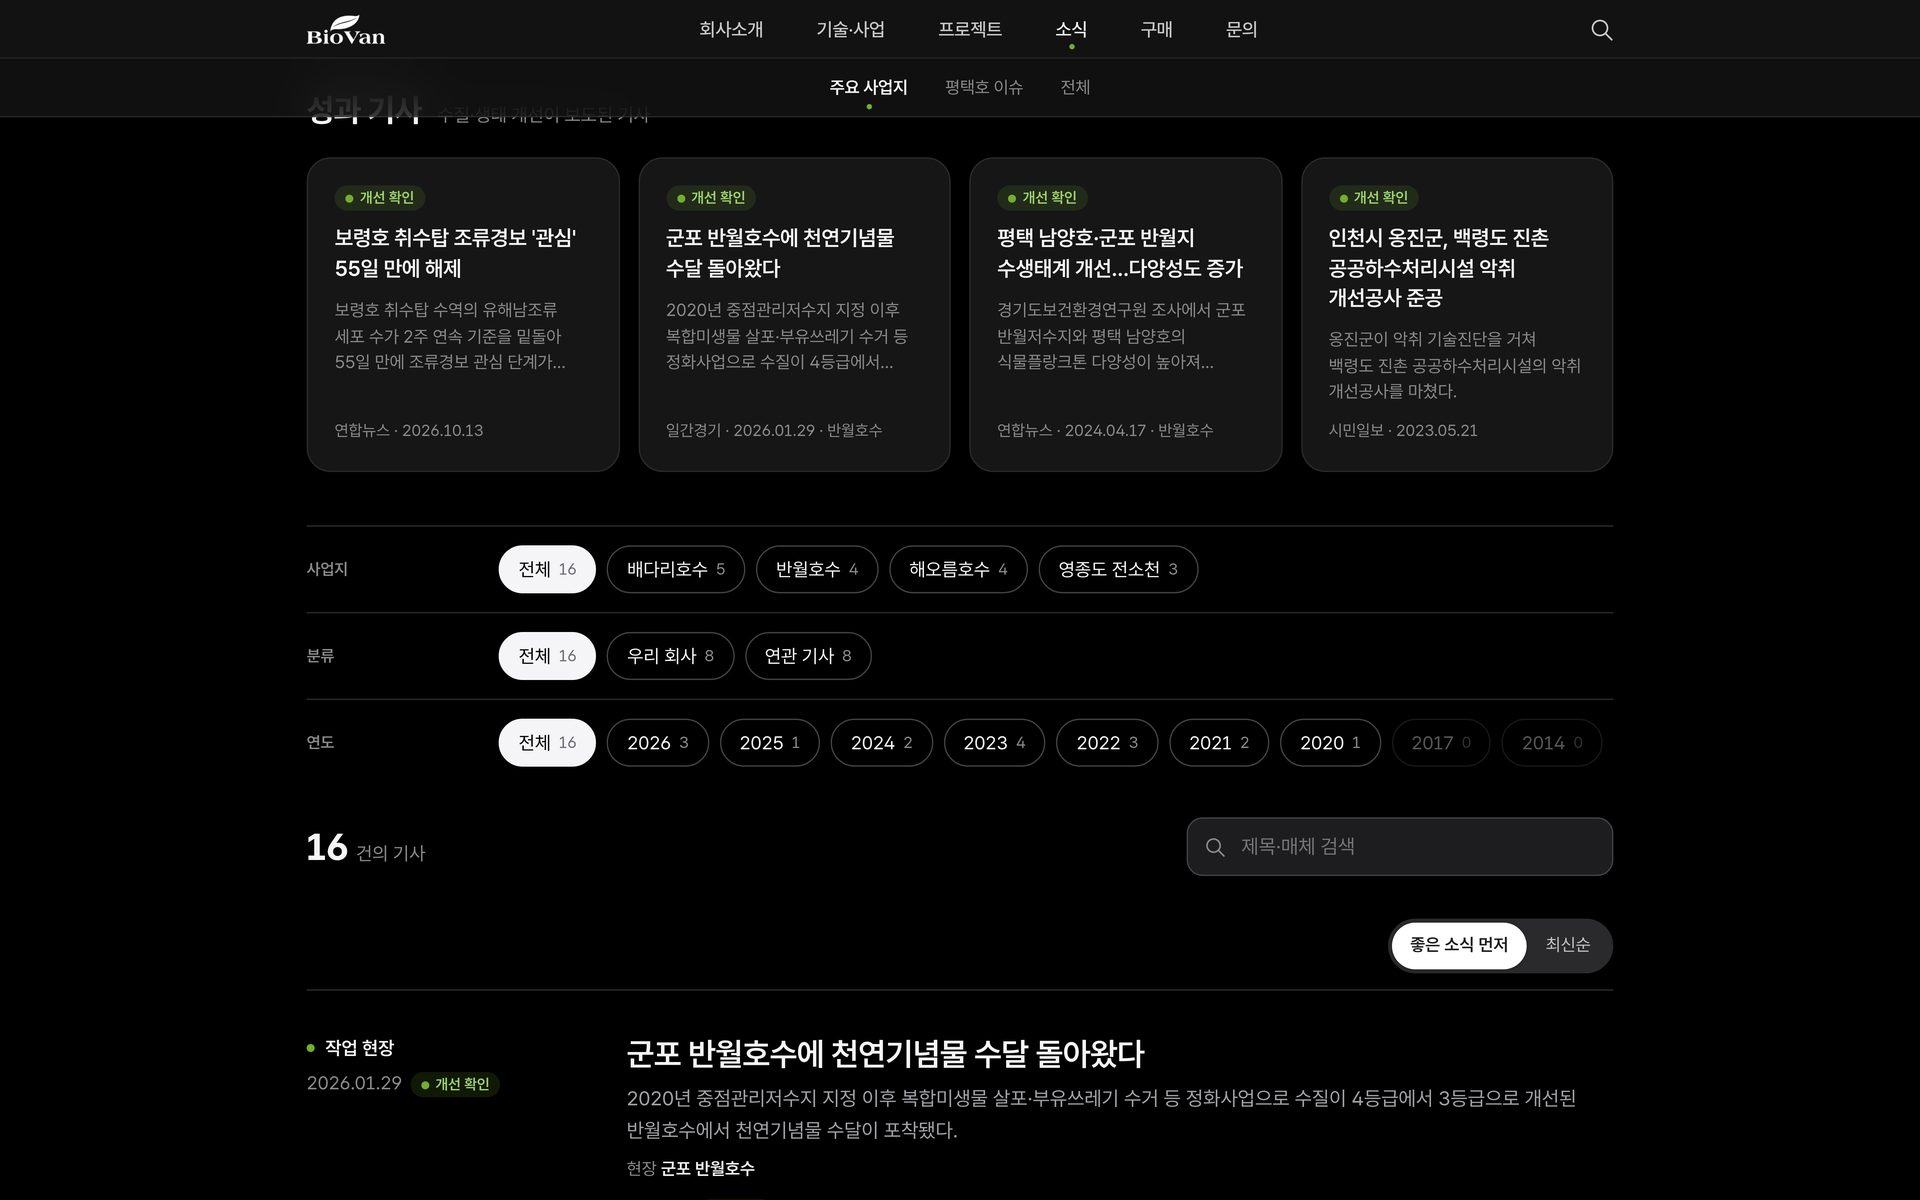Select 전체 16 in 연도 filter
Image resolution: width=1920 pixels, height=1200 pixels.
pyautogui.click(x=547, y=743)
